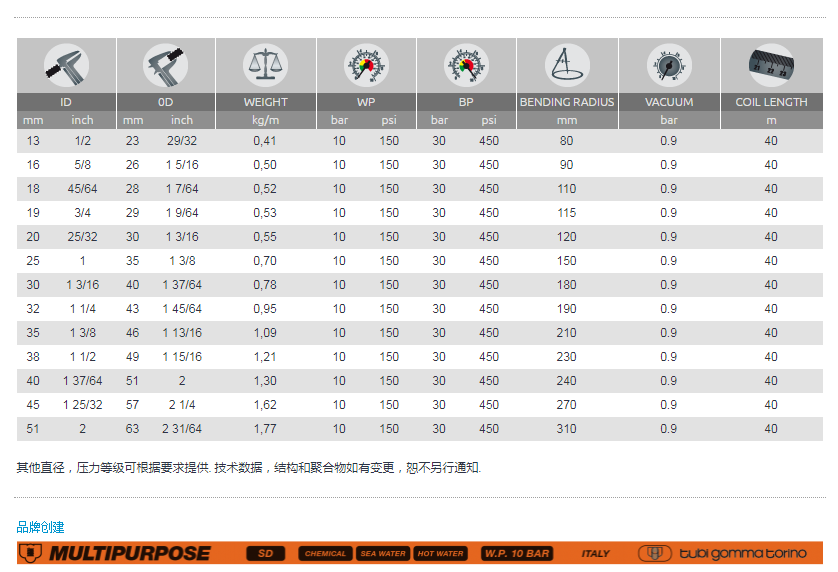This screenshot has width=838, height=572.
Task: Click the SD badge in orange banner
Action: [266, 553]
